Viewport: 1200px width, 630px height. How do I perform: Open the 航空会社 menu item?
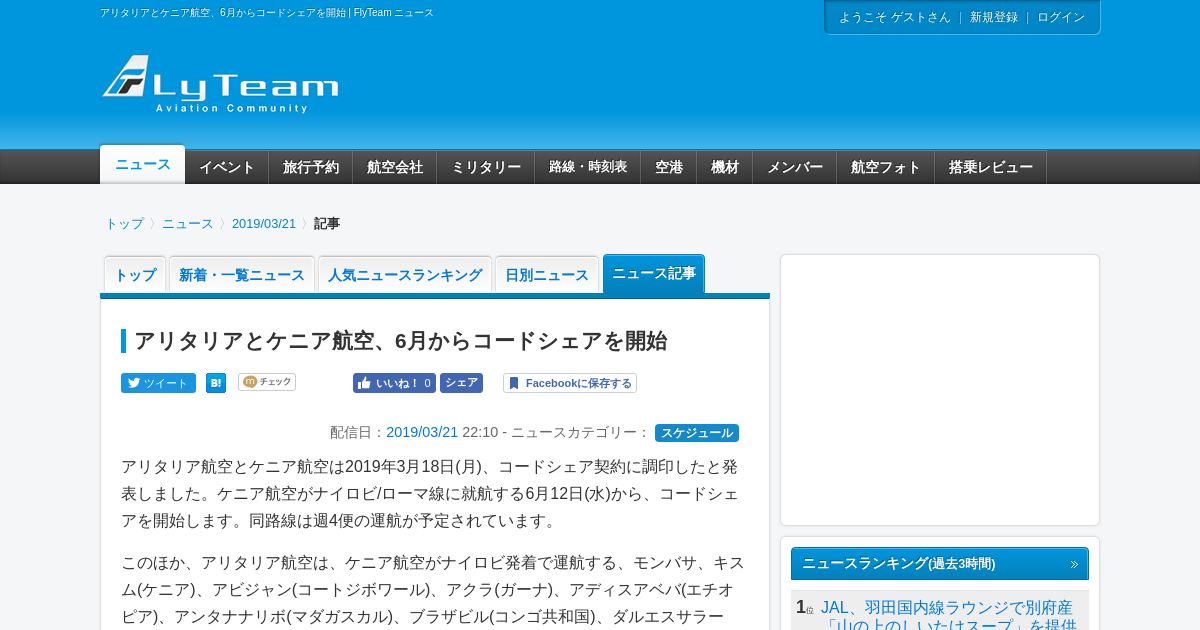(x=395, y=167)
